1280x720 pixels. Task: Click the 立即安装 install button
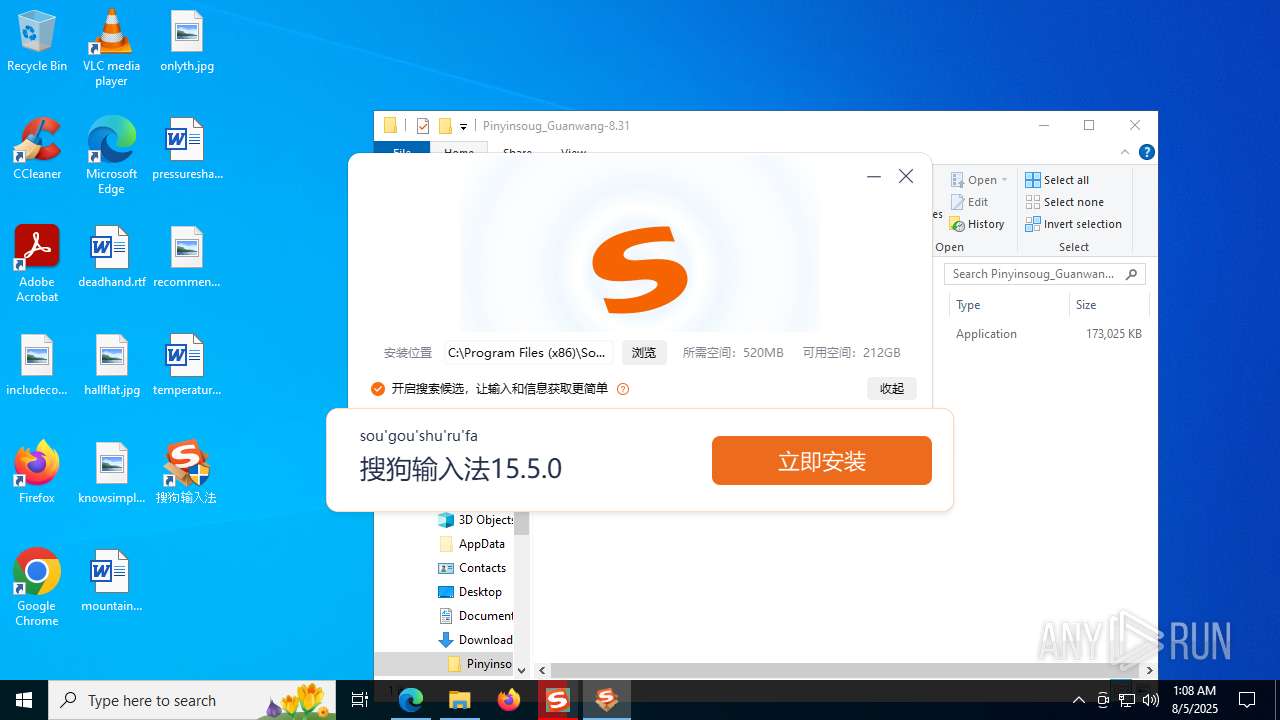click(822, 461)
